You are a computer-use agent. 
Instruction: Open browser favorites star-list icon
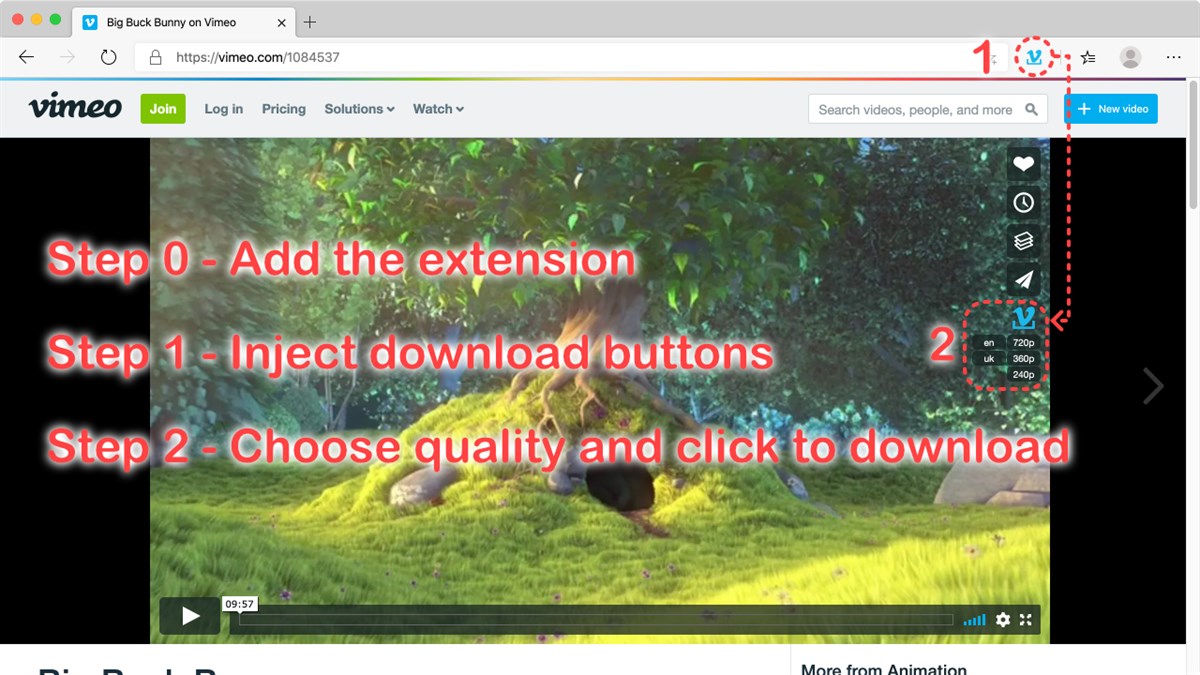point(1088,57)
